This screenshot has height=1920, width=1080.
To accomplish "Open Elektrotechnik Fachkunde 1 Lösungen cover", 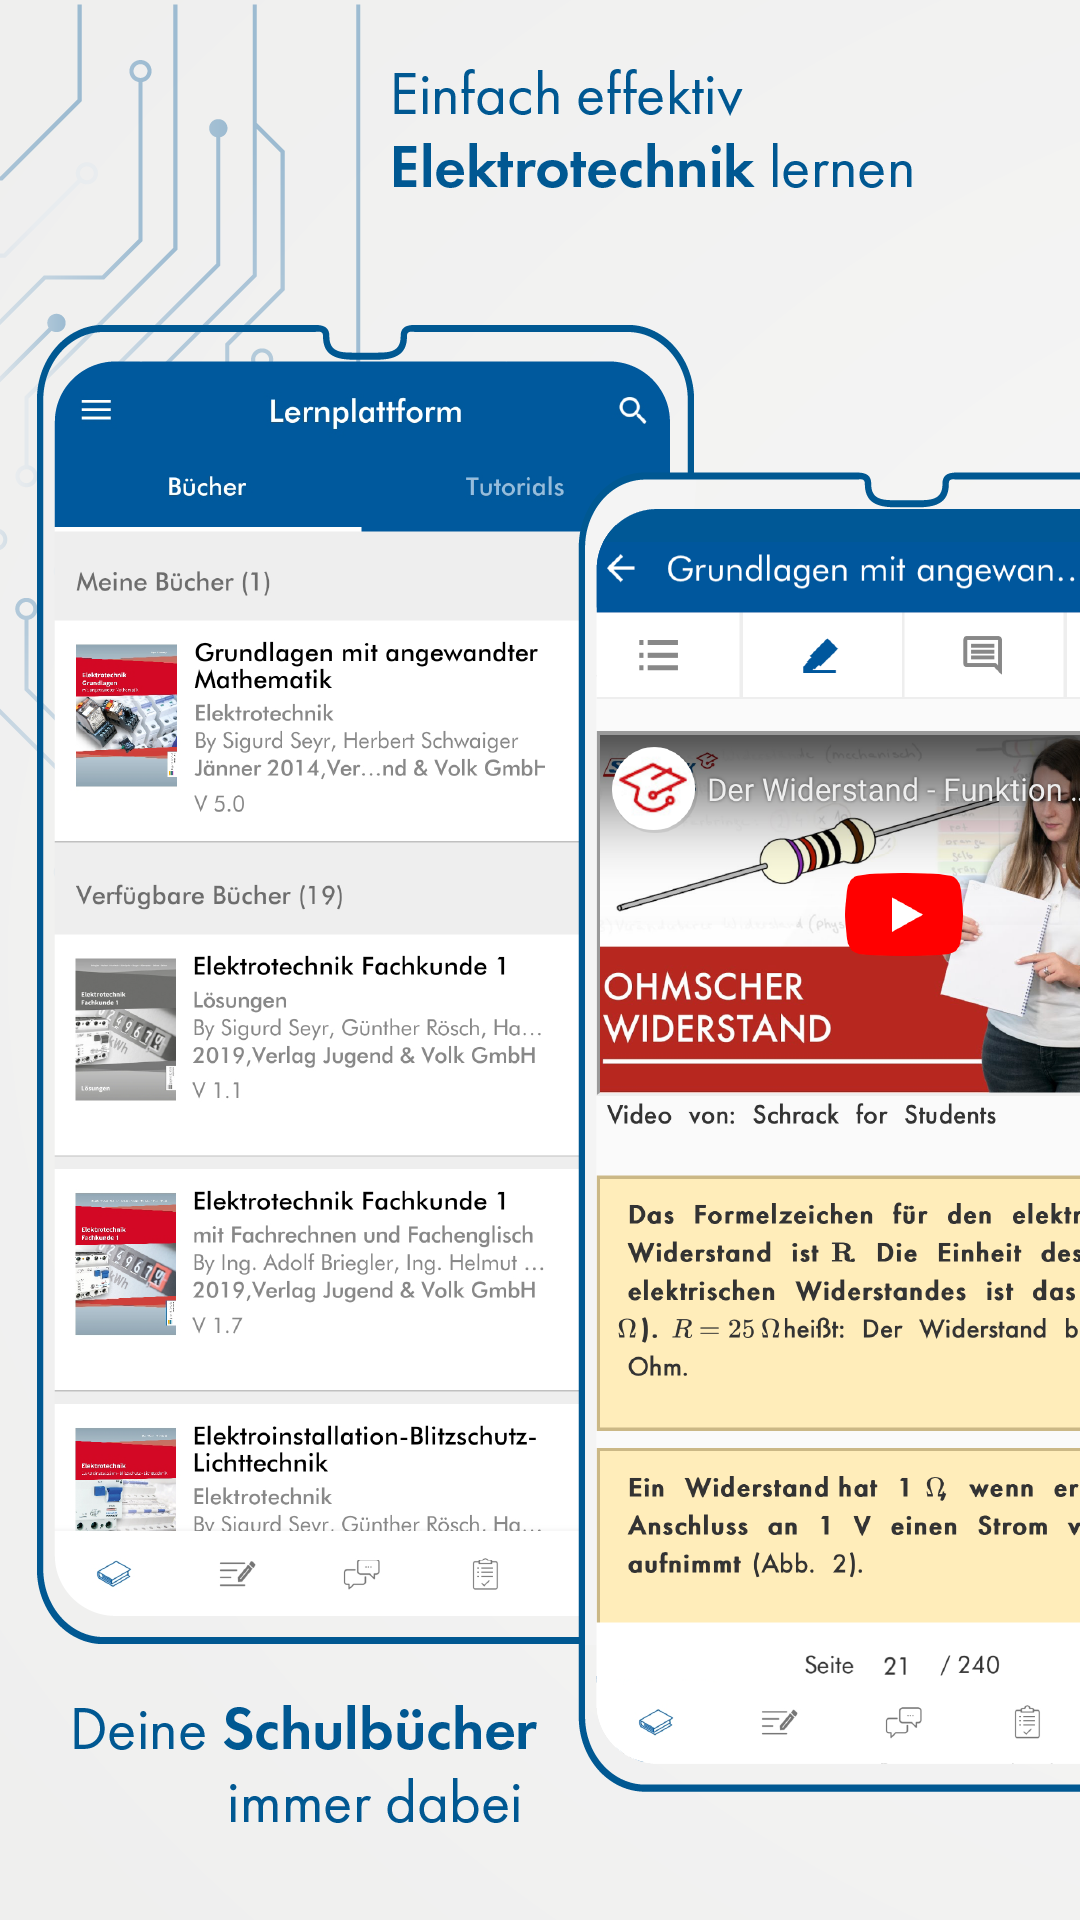I will [x=126, y=1029].
